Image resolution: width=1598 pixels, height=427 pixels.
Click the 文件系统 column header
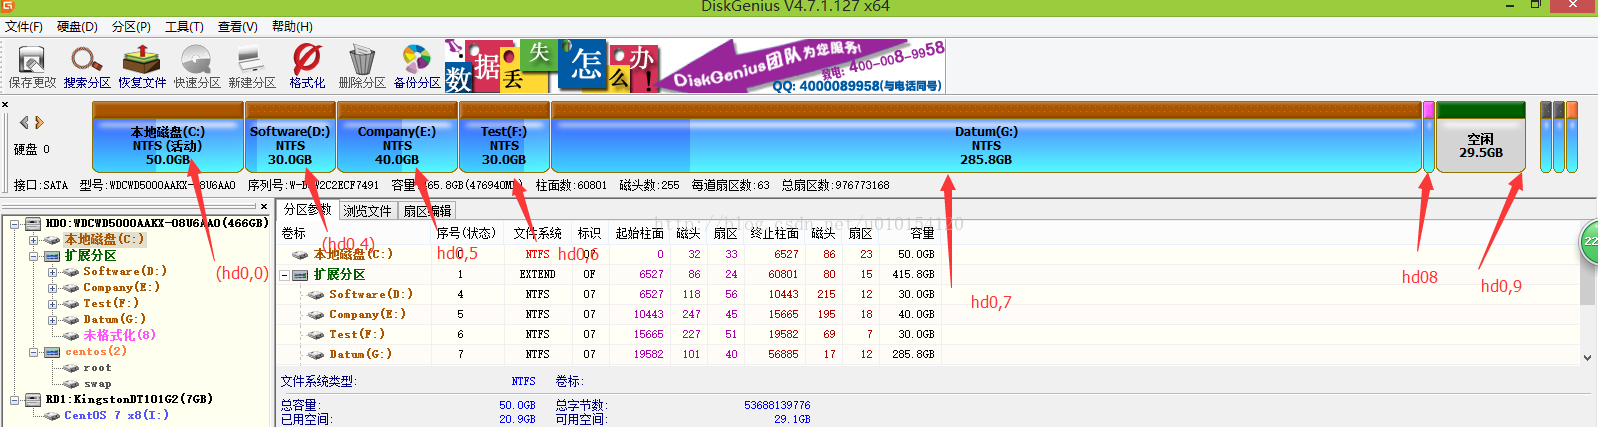point(537,233)
